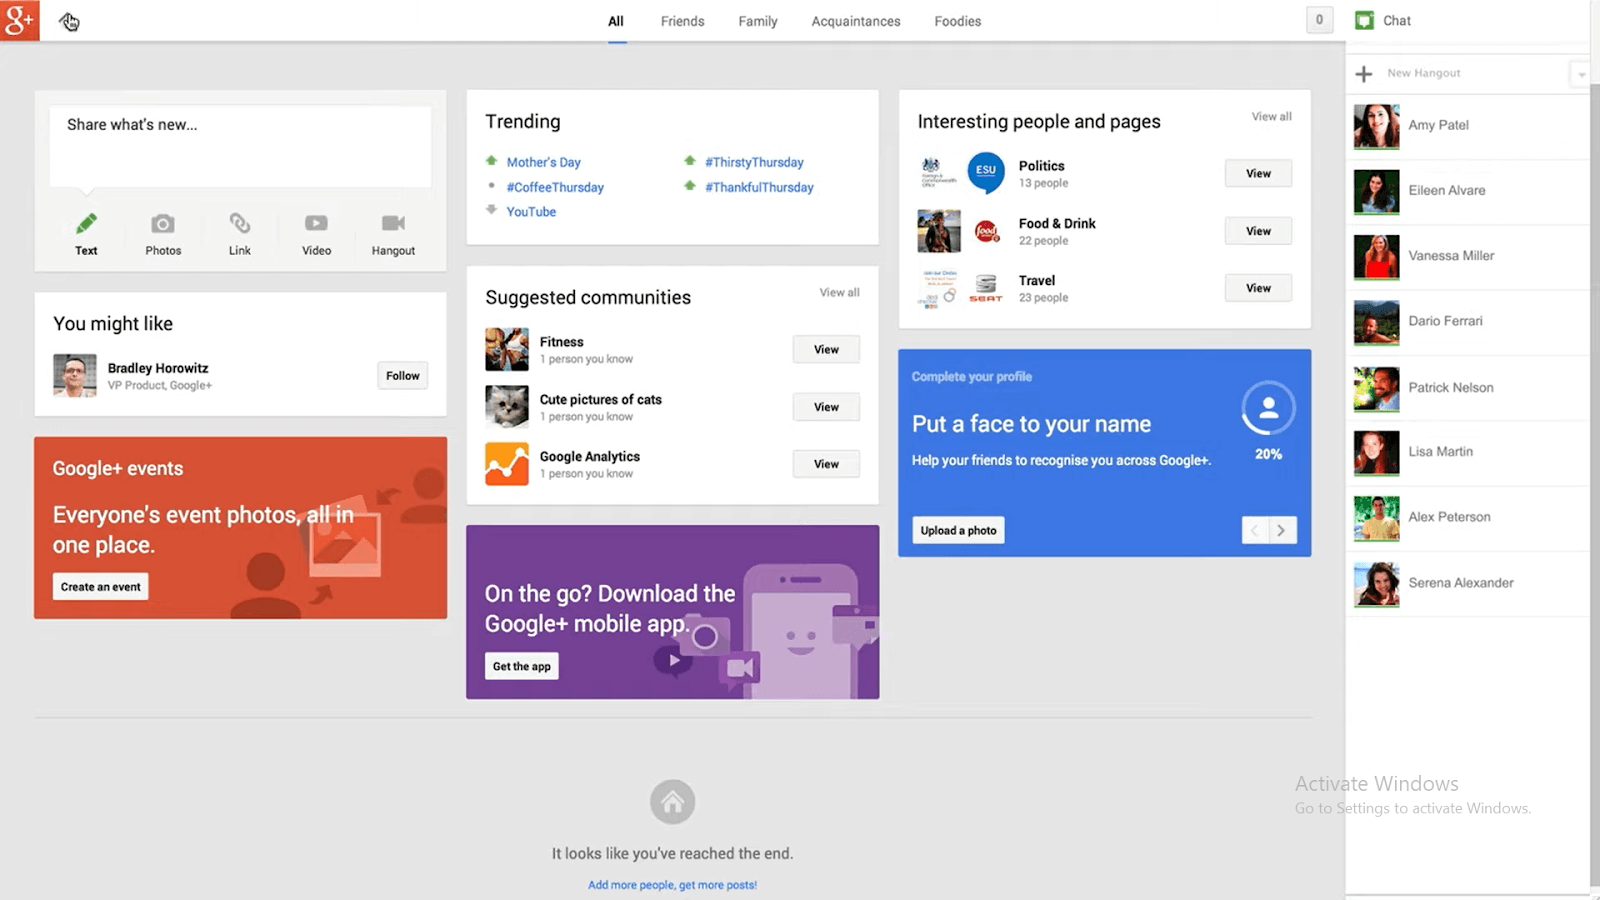Open chat with Eileen Alvare
Screen dimensions: 1600x900
coord(1467,191)
